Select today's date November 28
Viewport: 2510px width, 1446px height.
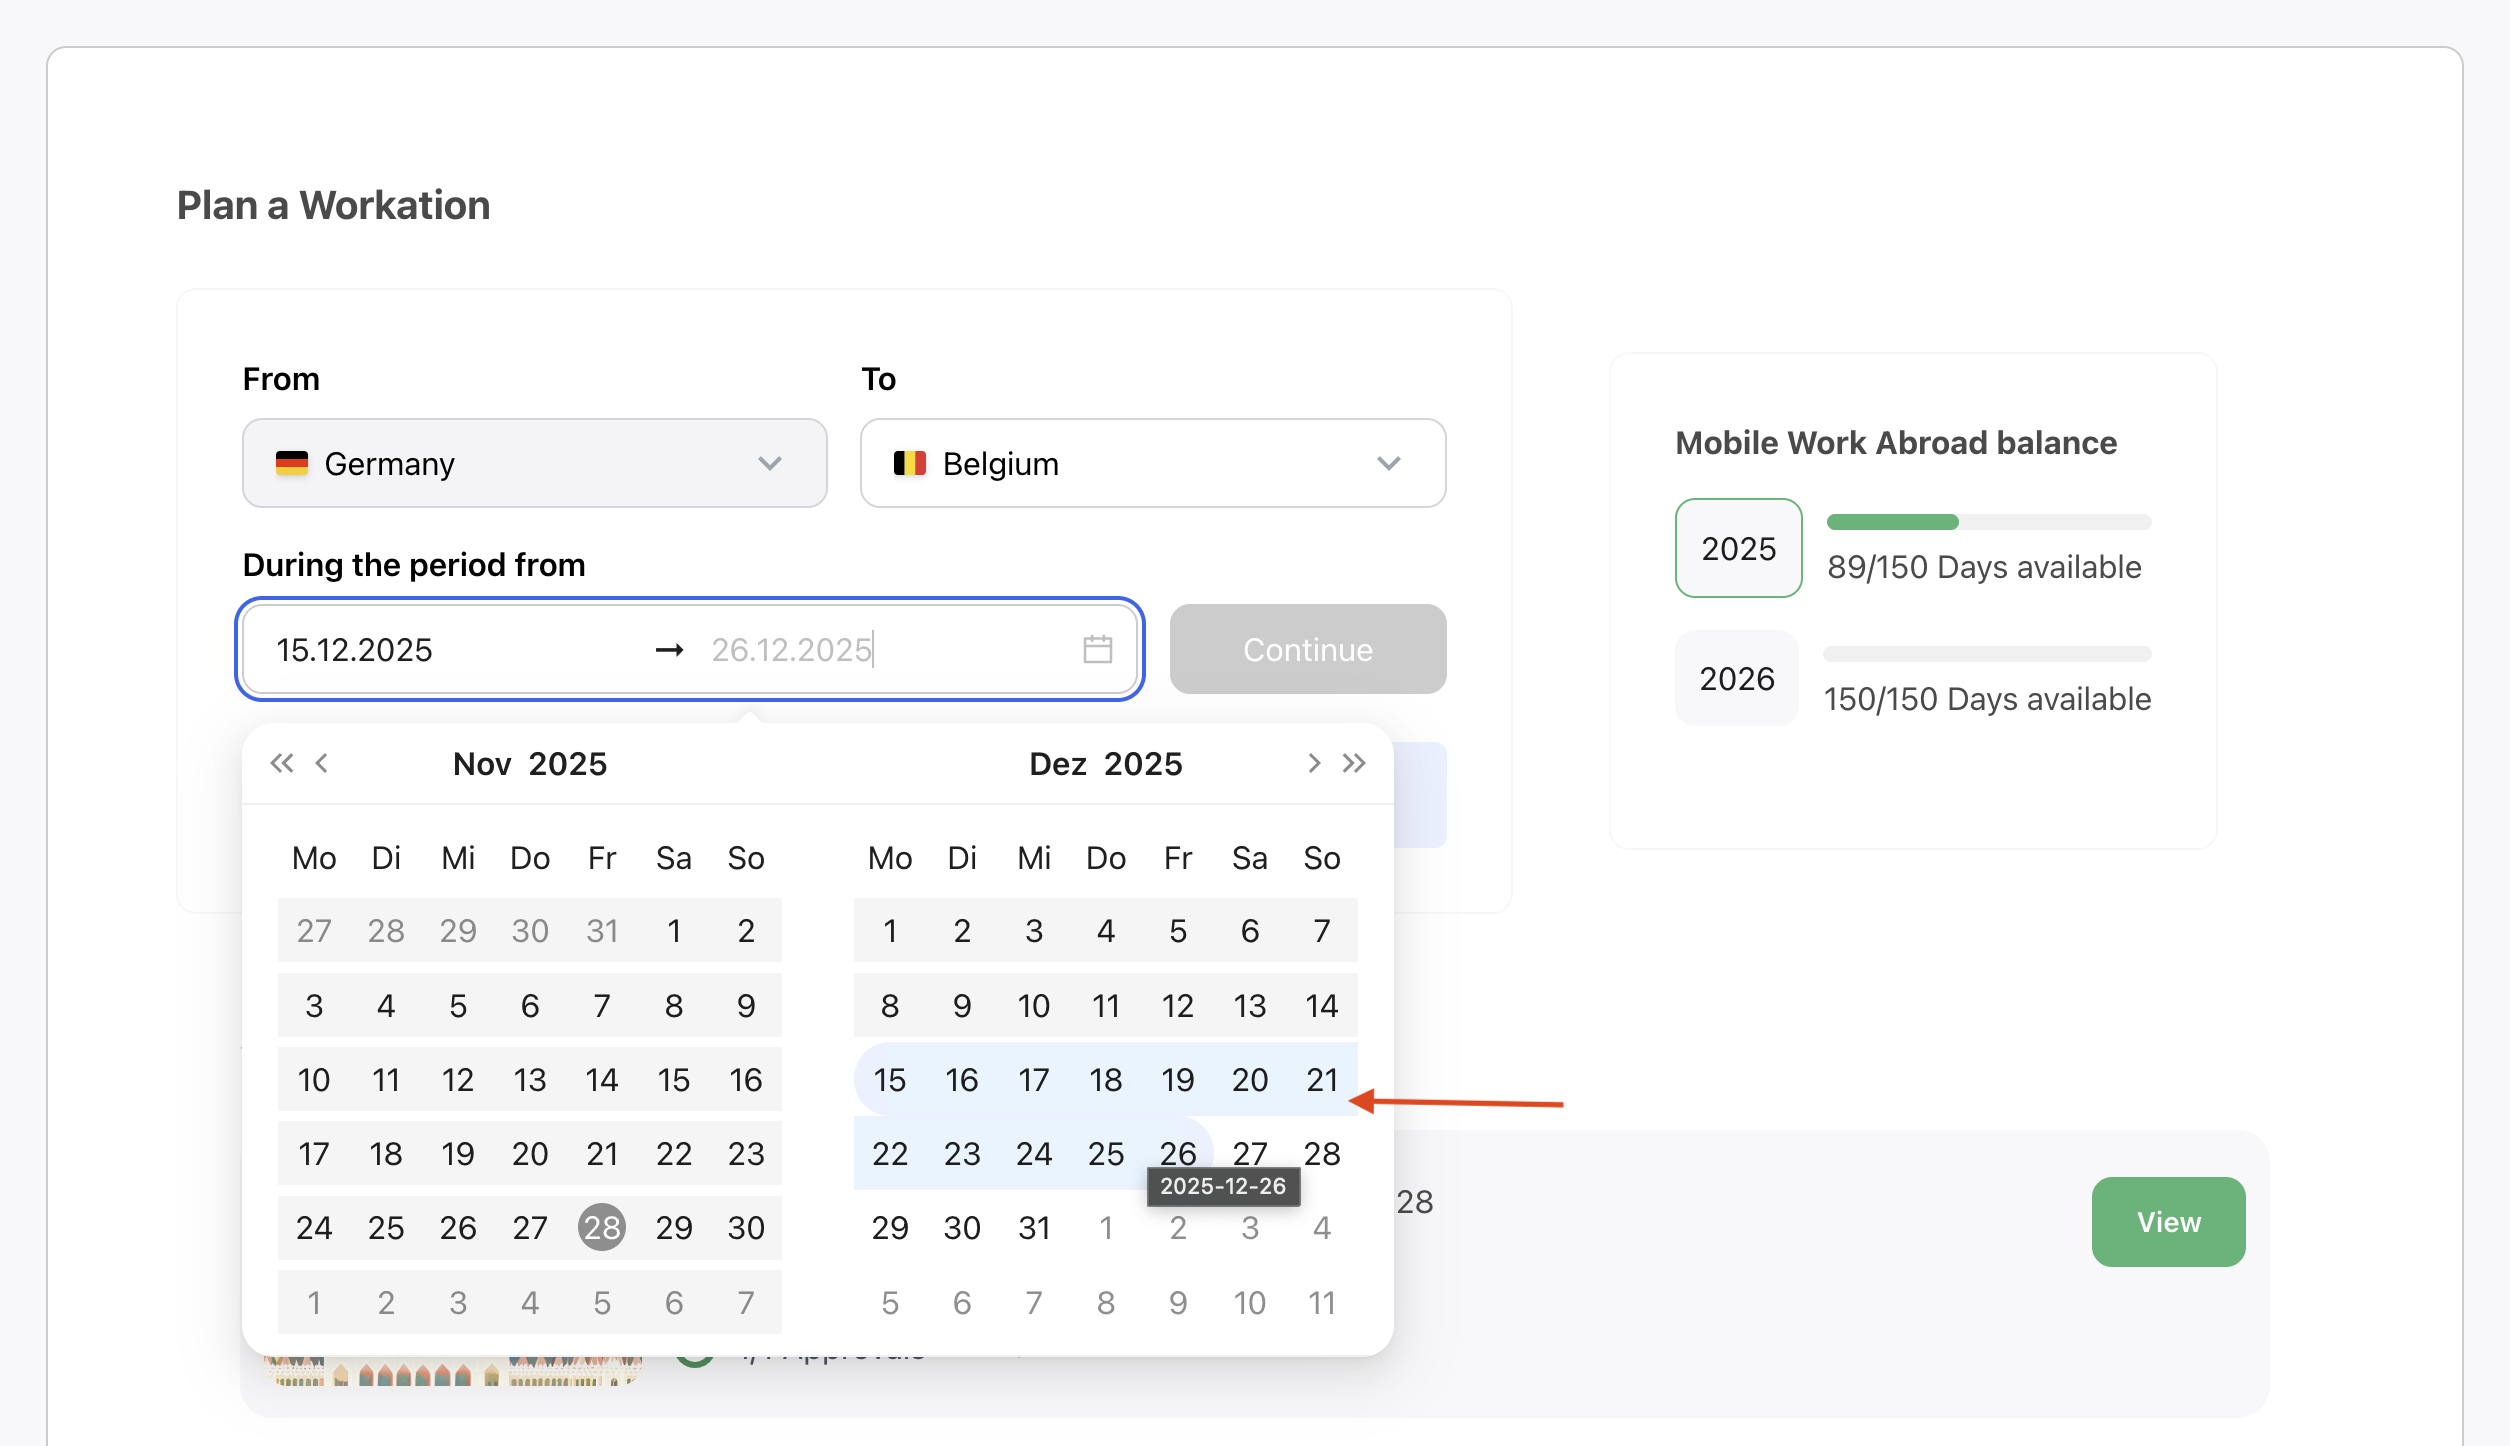[x=602, y=1228]
